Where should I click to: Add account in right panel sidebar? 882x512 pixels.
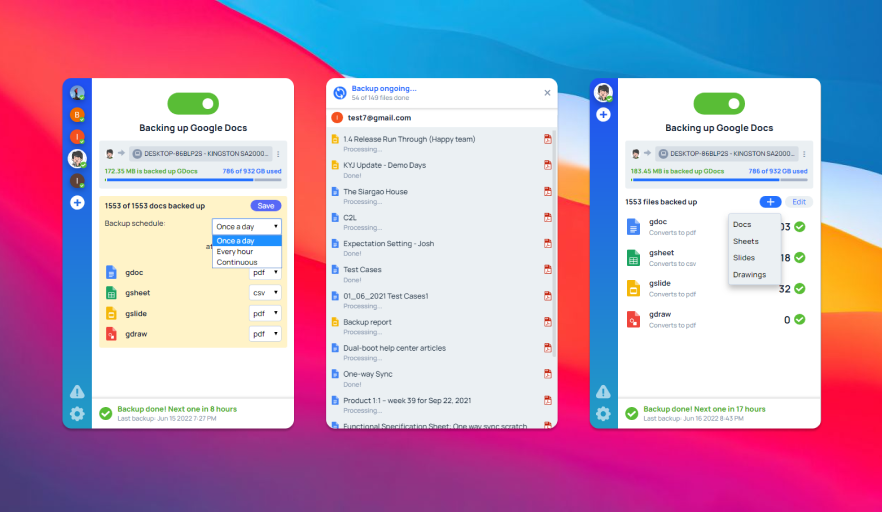603,115
